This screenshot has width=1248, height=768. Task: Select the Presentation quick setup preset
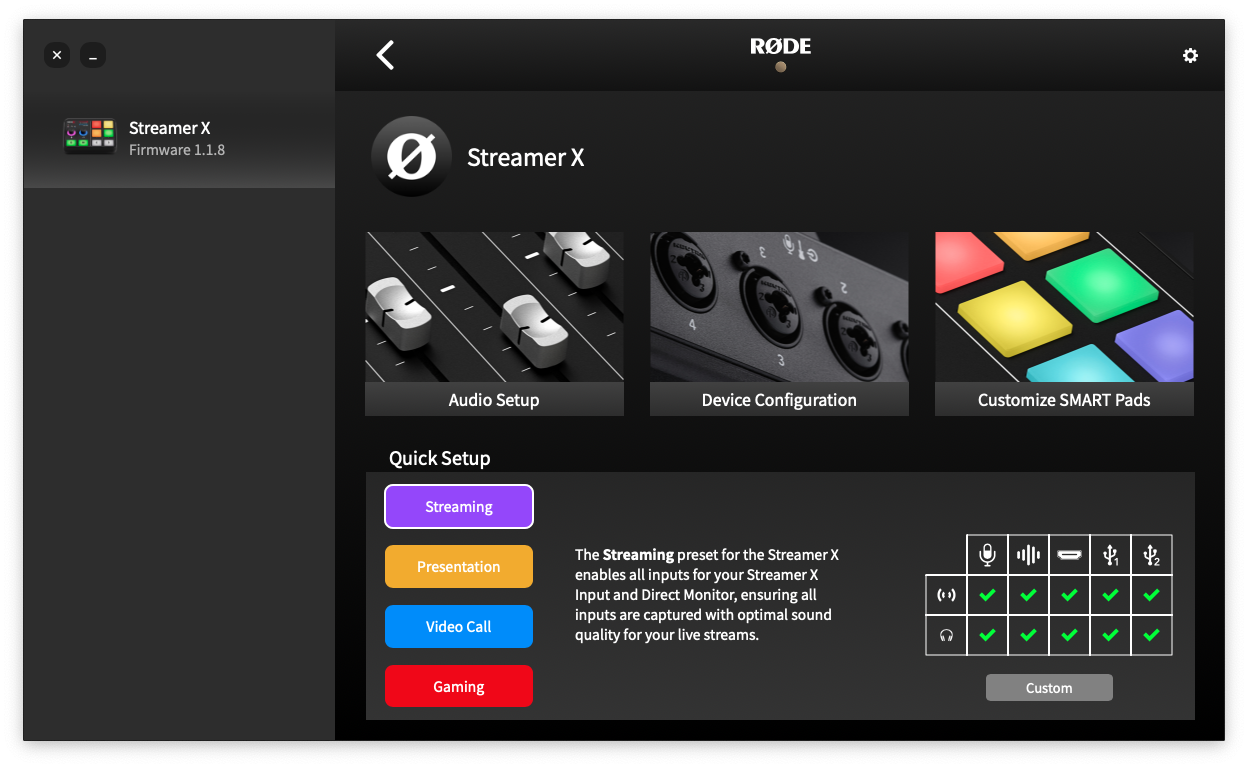pos(459,567)
